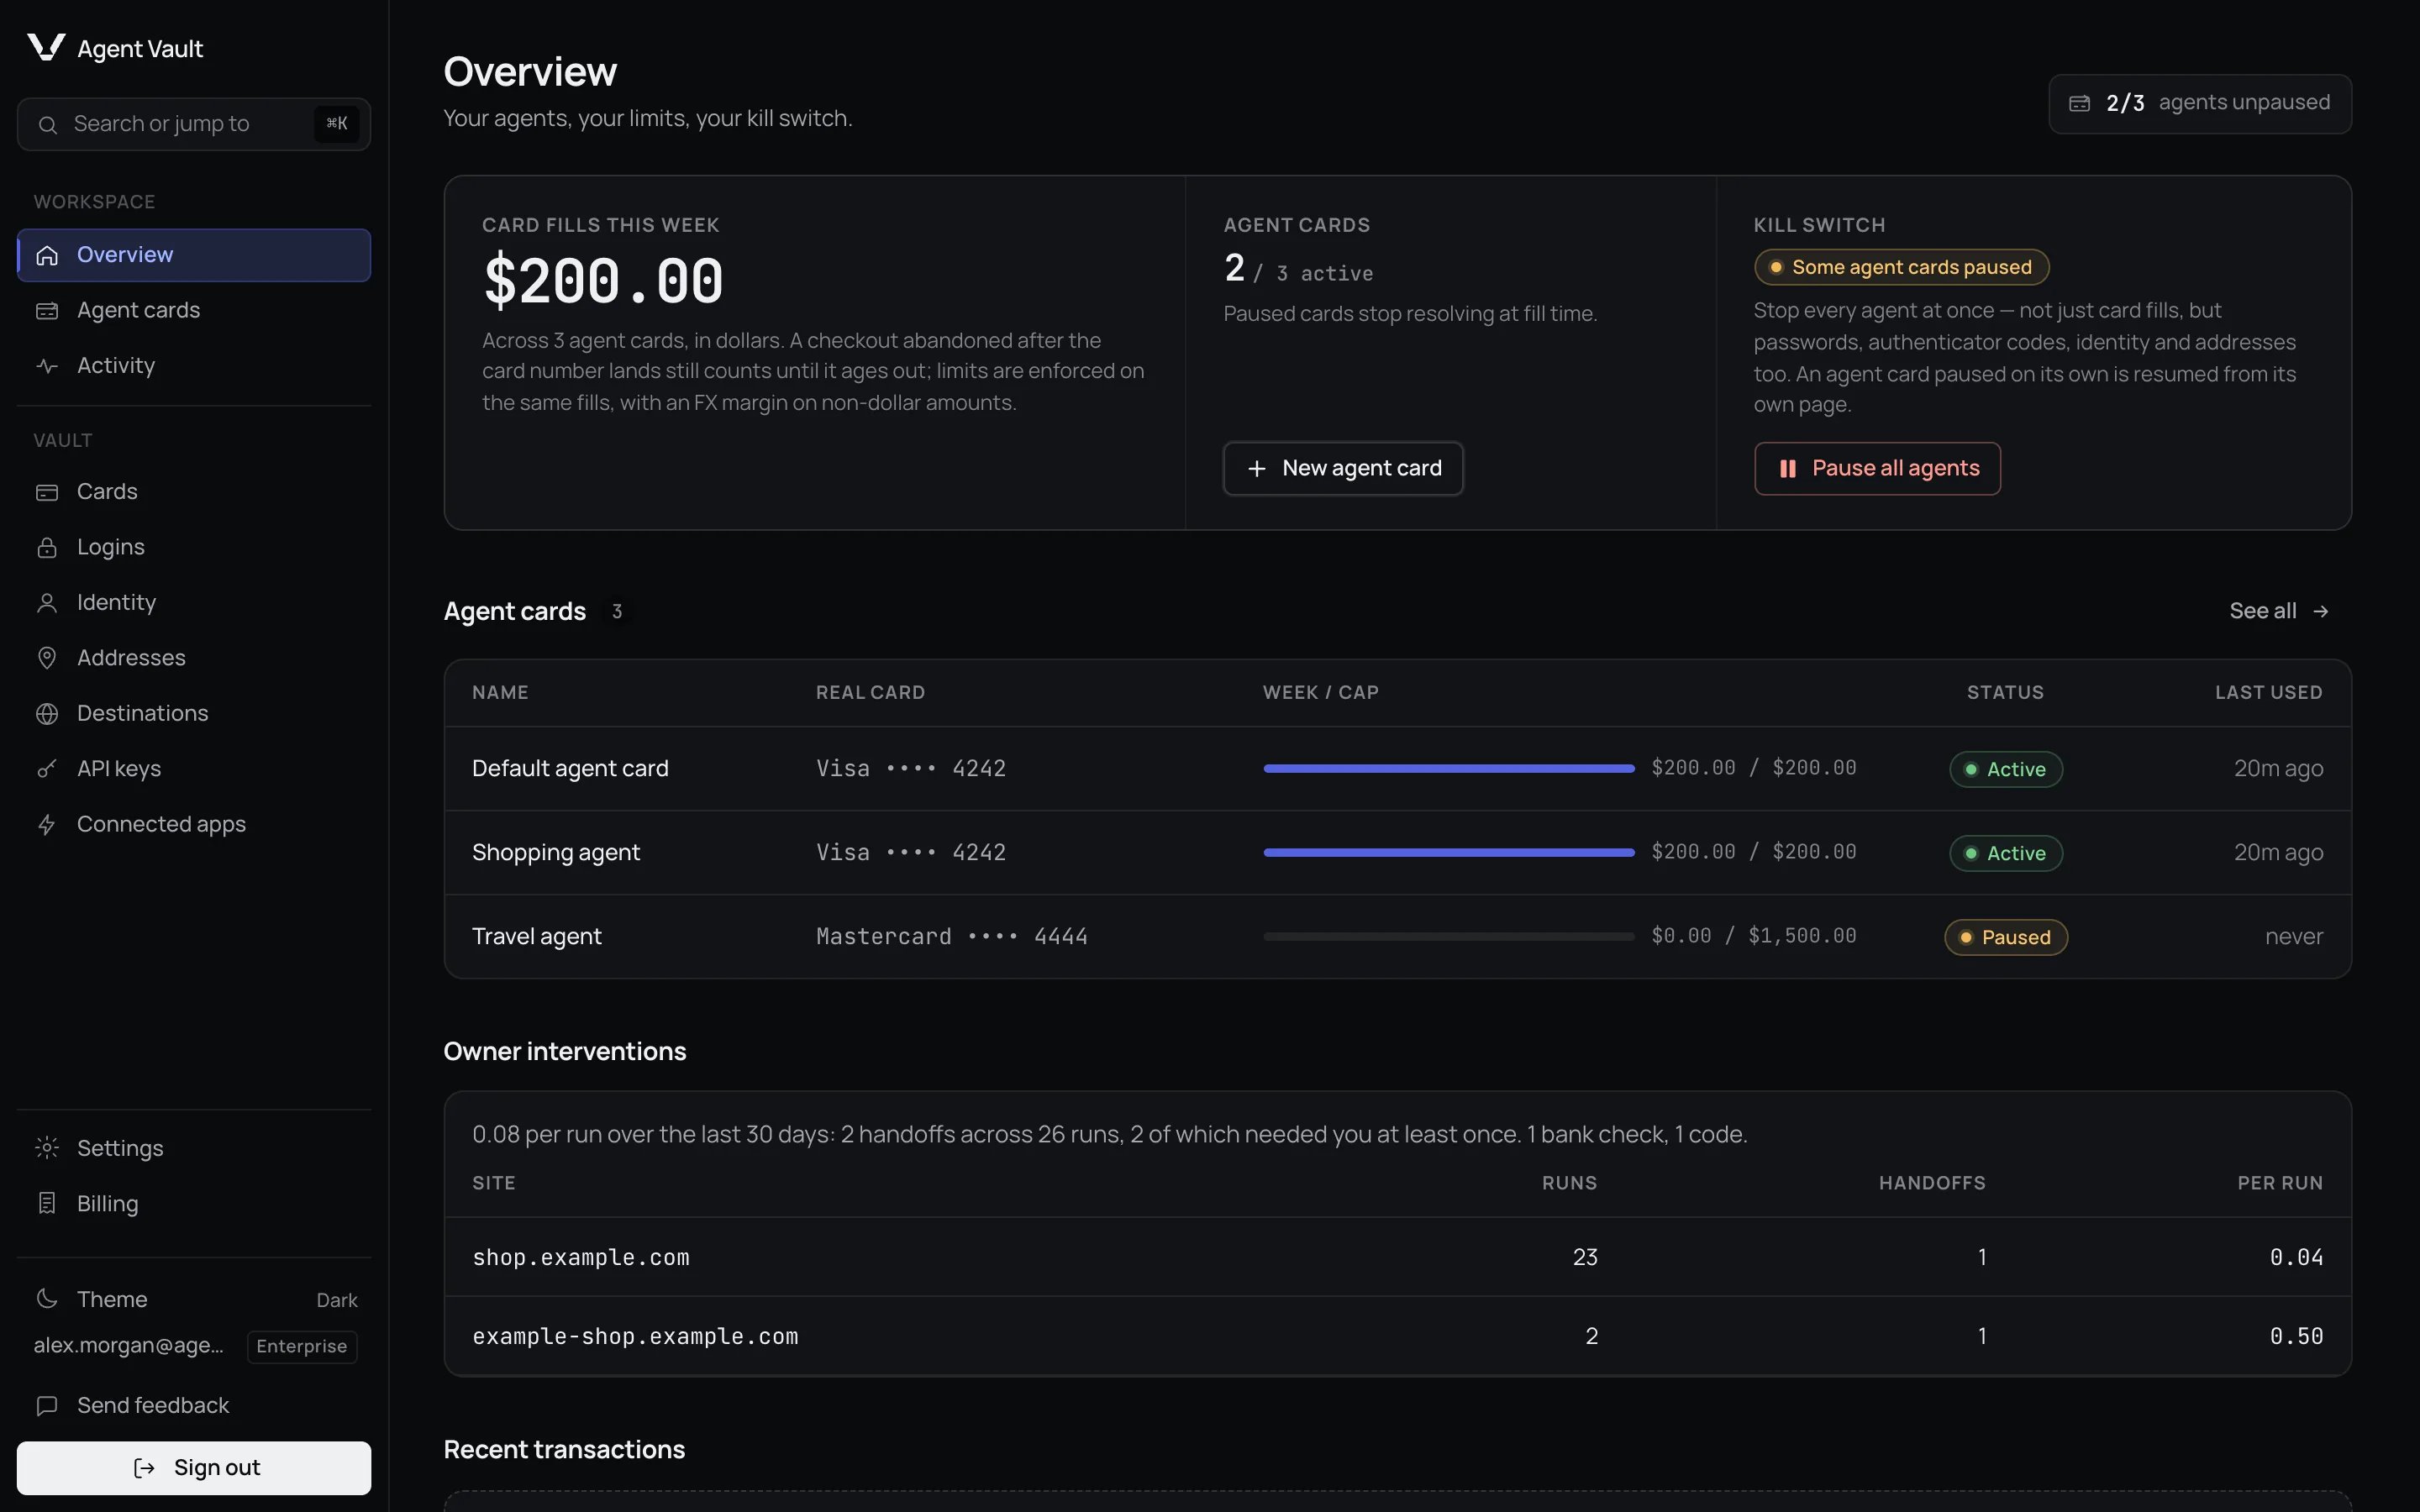
Task: Click Mastercard •••• 4444 real card cell
Action: 952,937
